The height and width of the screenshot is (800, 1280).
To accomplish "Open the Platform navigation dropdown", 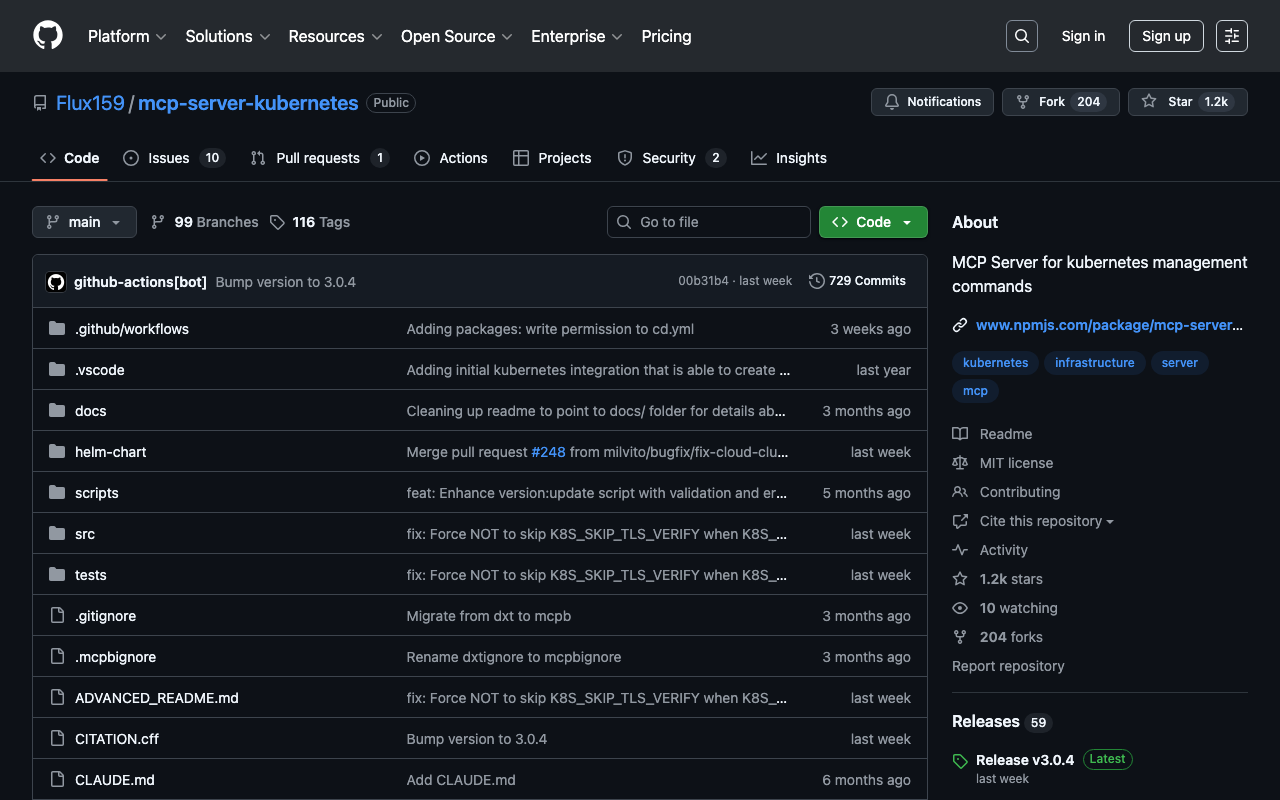I will [x=127, y=36].
